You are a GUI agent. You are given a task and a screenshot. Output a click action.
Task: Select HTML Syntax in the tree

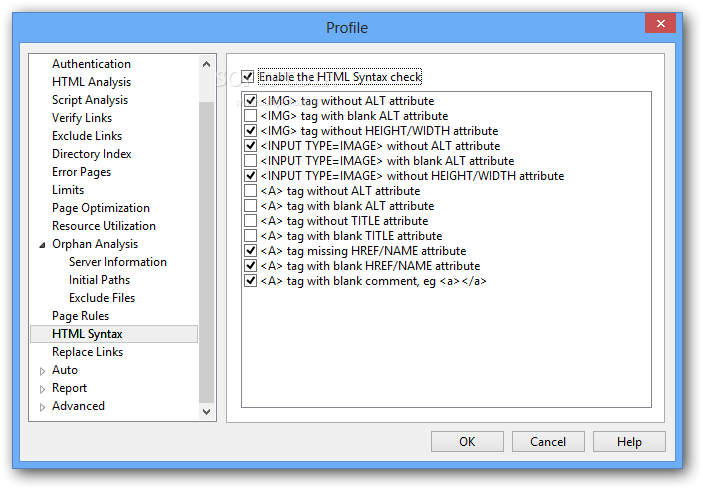tap(114, 334)
